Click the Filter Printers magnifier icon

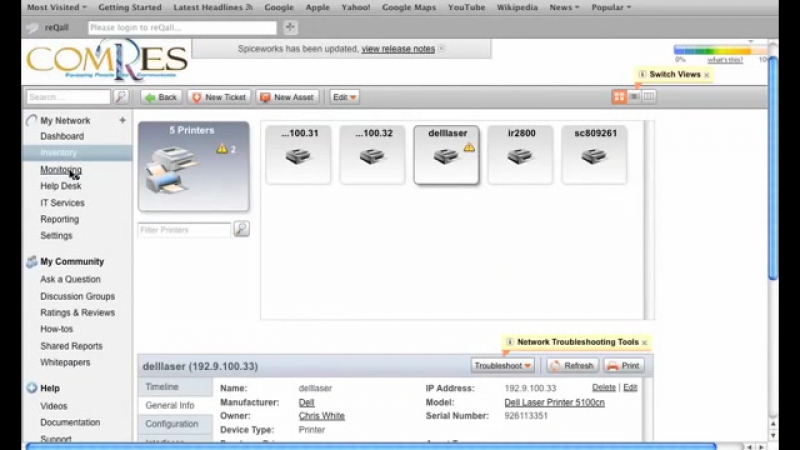tap(241, 229)
